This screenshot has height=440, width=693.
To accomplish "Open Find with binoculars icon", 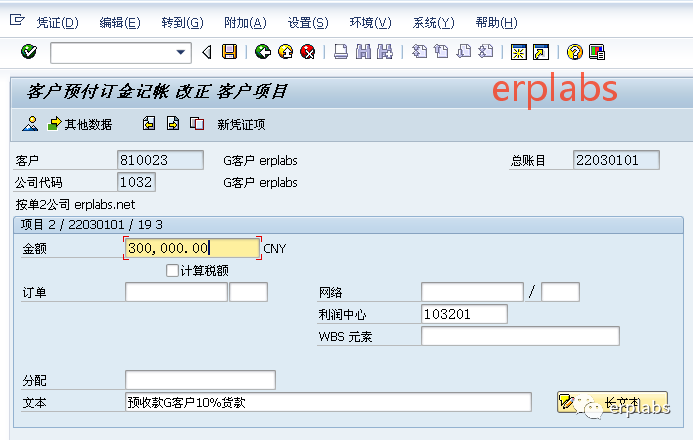I will point(363,52).
